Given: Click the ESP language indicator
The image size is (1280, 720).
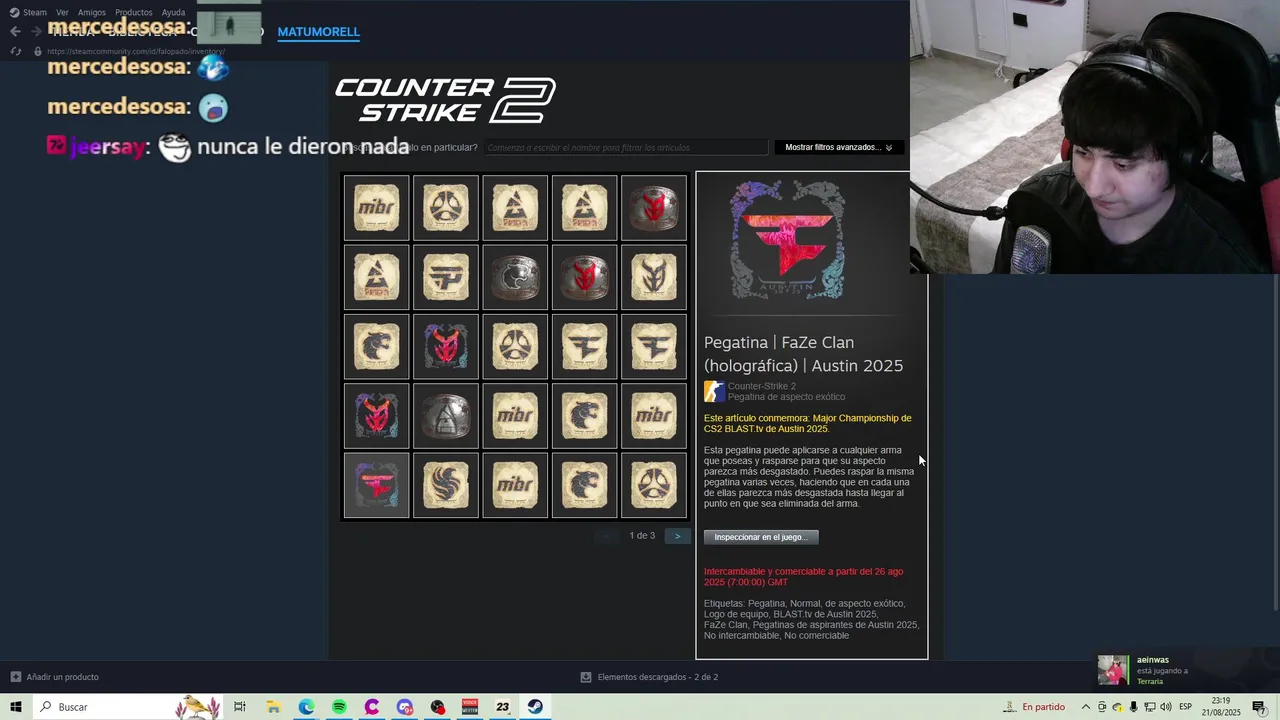Looking at the screenshot, I should 1185,707.
